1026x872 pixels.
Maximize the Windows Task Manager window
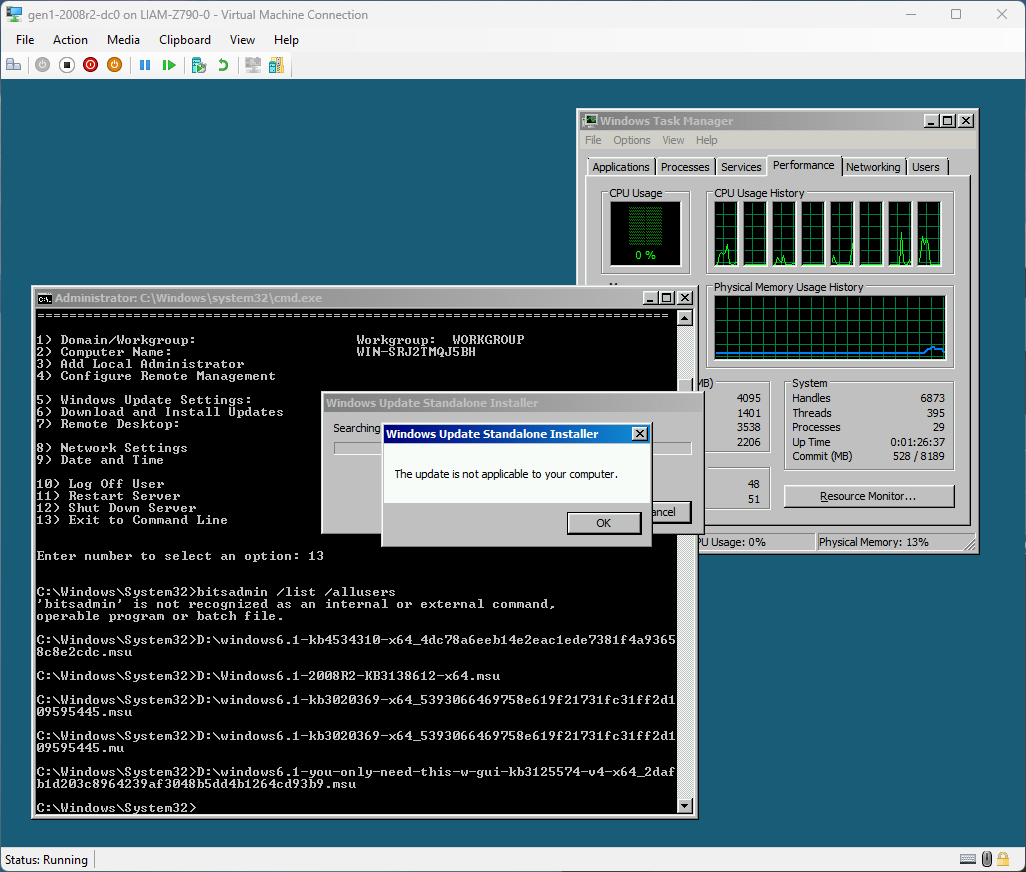click(x=947, y=121)
